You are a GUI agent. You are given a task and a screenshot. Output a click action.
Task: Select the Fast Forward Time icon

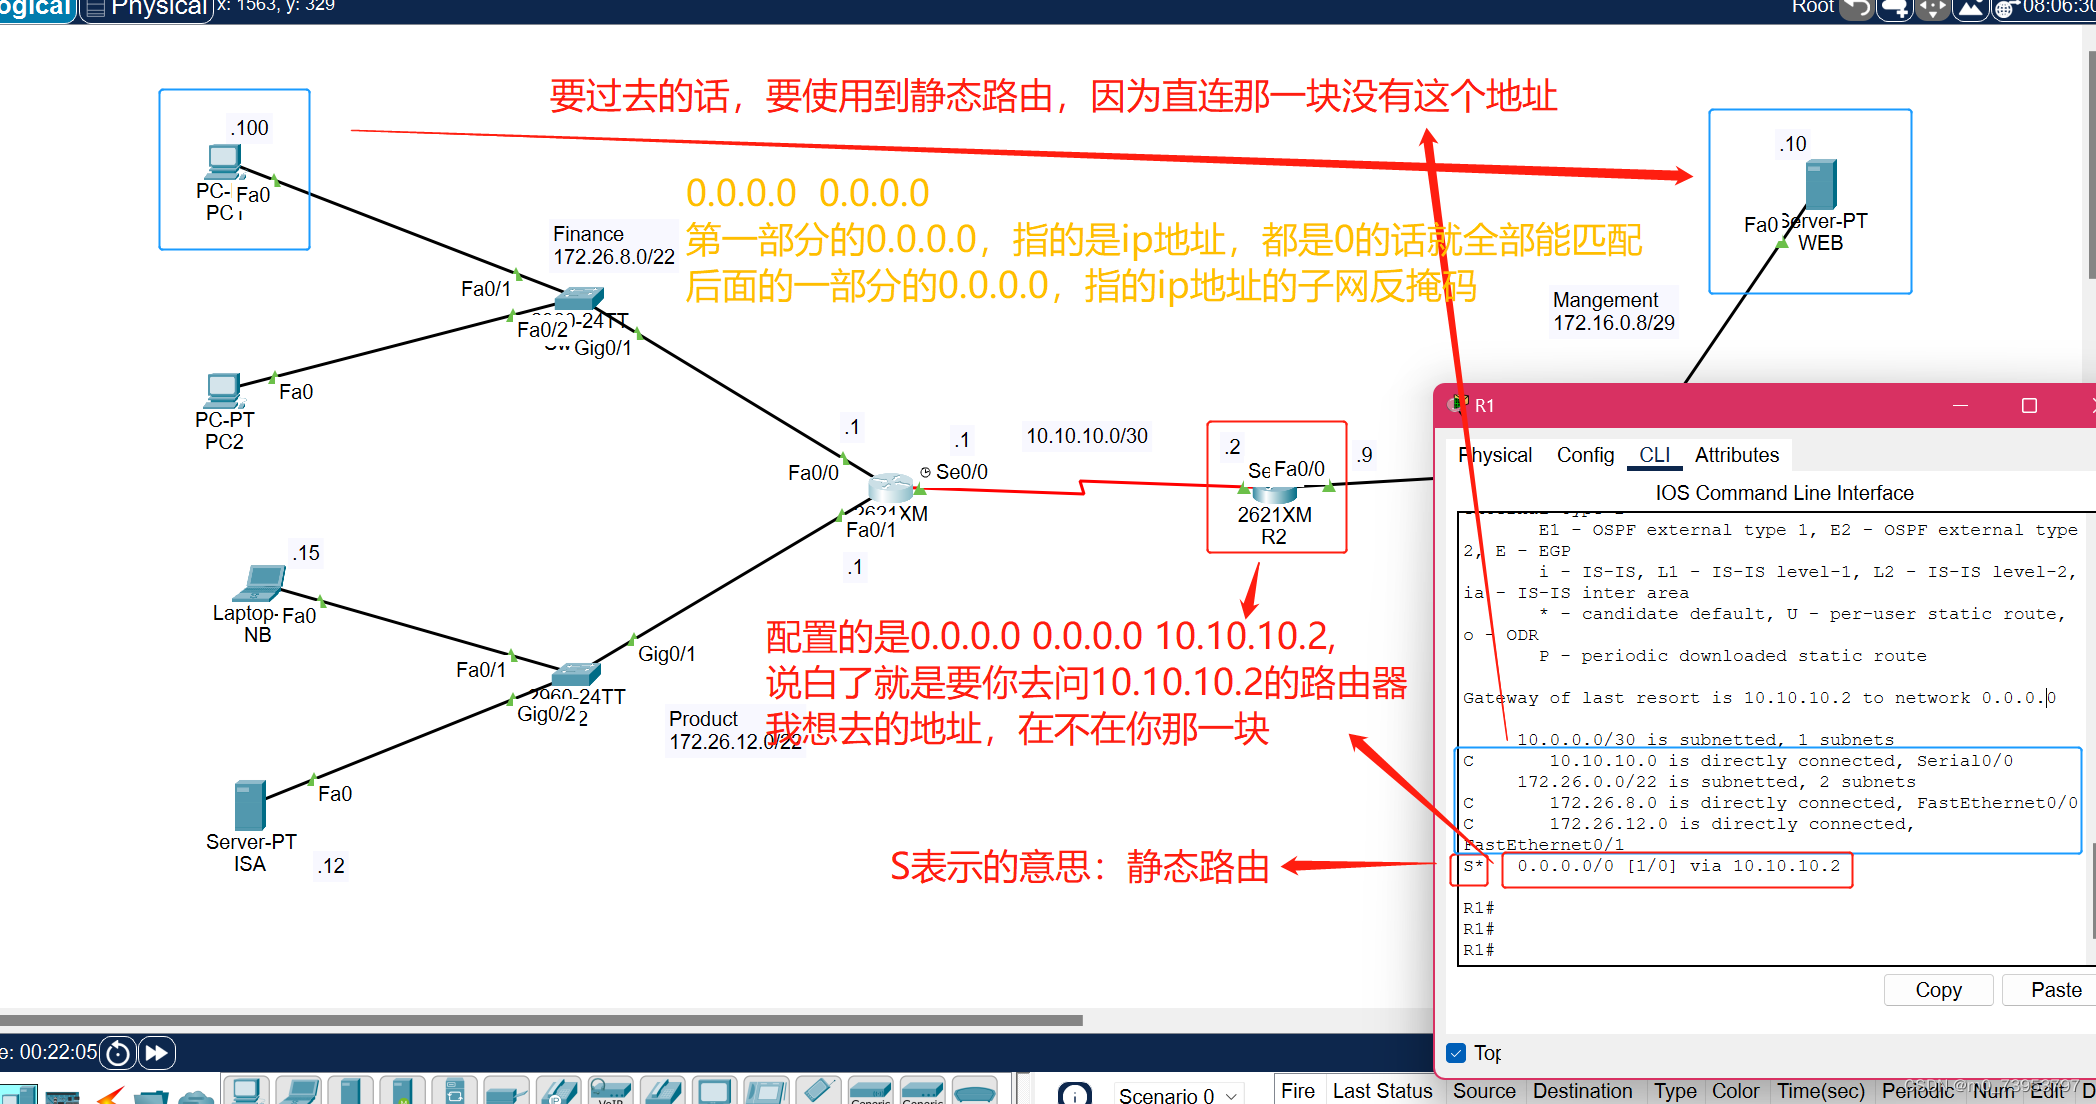pyautogui.click(x=156, y=1052)
